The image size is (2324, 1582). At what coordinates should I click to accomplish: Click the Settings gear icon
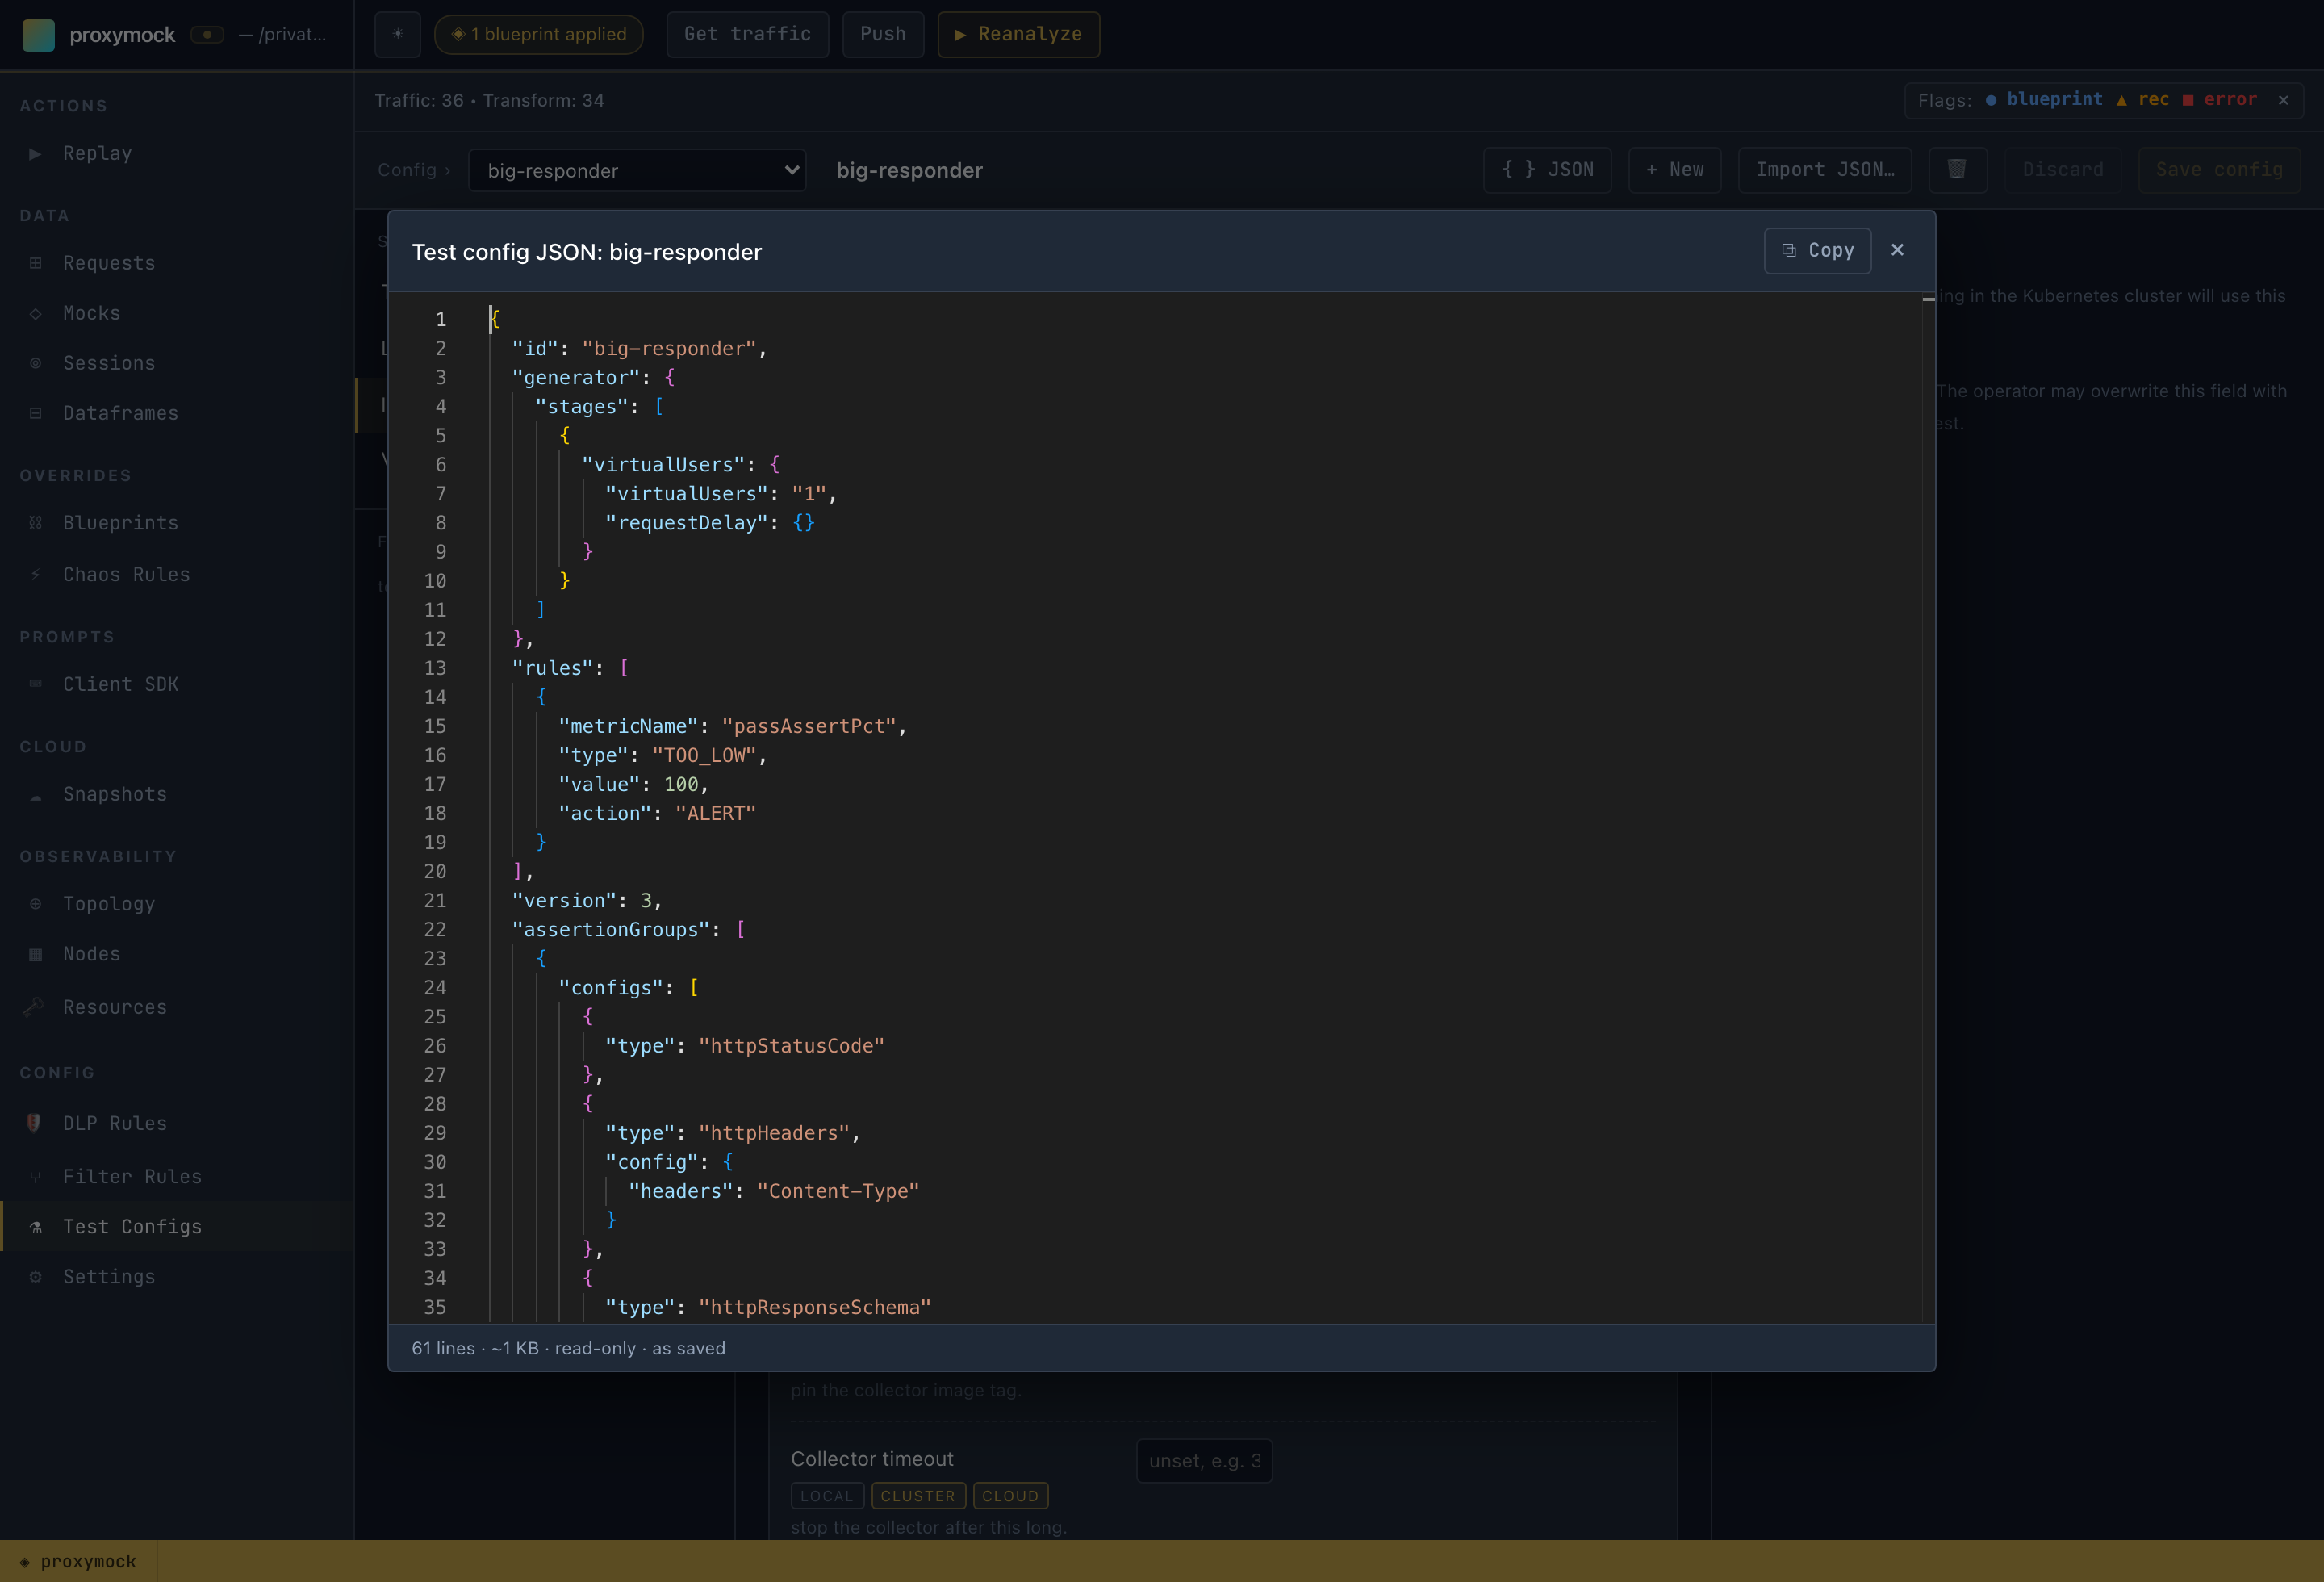pos(35,1277)
